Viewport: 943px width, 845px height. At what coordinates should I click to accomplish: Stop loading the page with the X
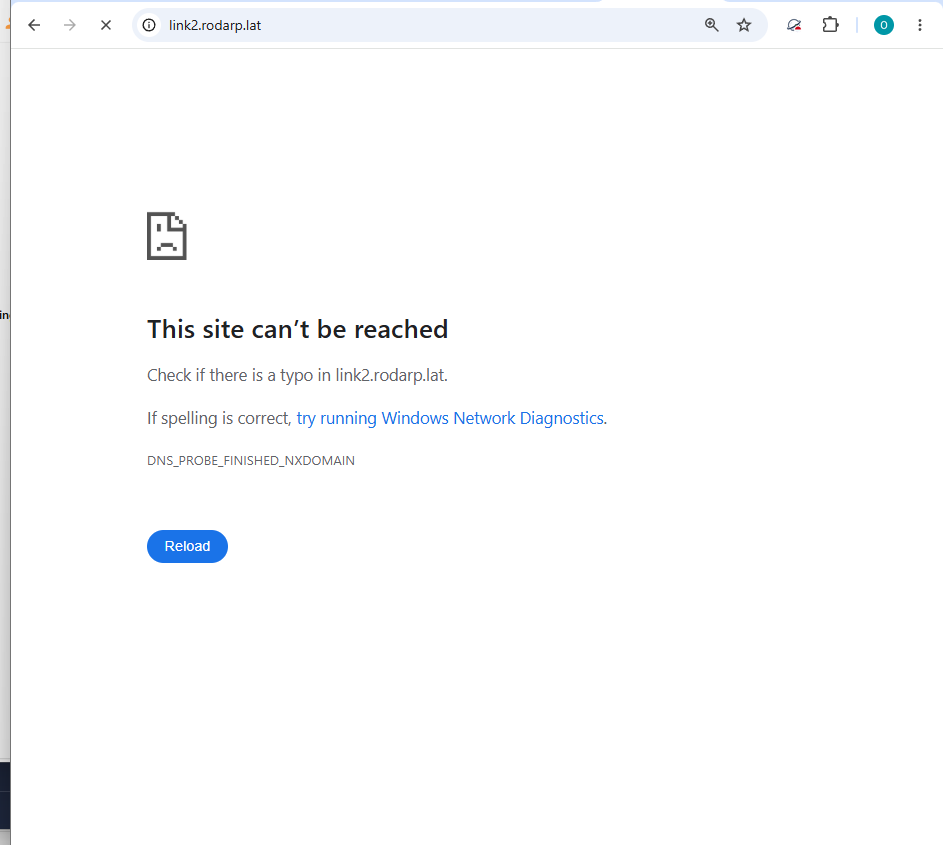tap(106, 25)
